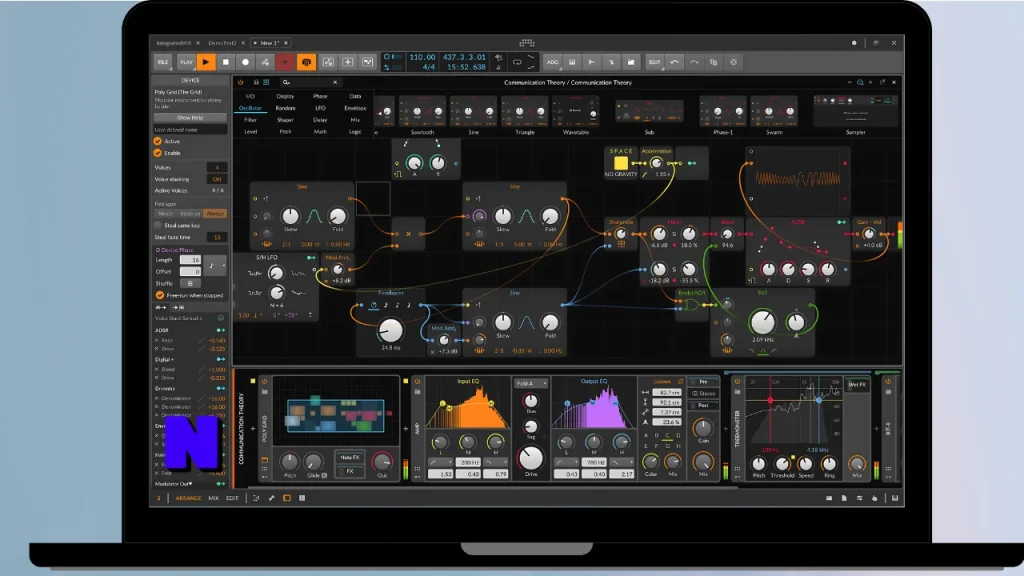Toggle the Post button in Amp
Screen dimensions: 1024x576
[x=703, y=406]
